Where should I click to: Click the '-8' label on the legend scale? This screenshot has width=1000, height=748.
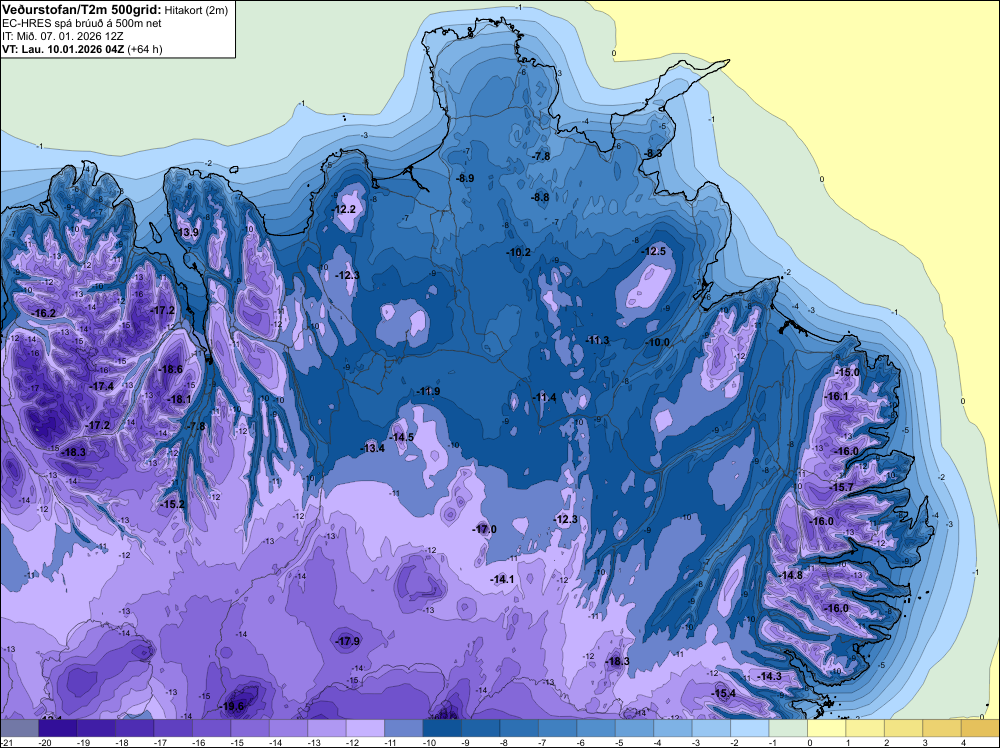point(505,743)
